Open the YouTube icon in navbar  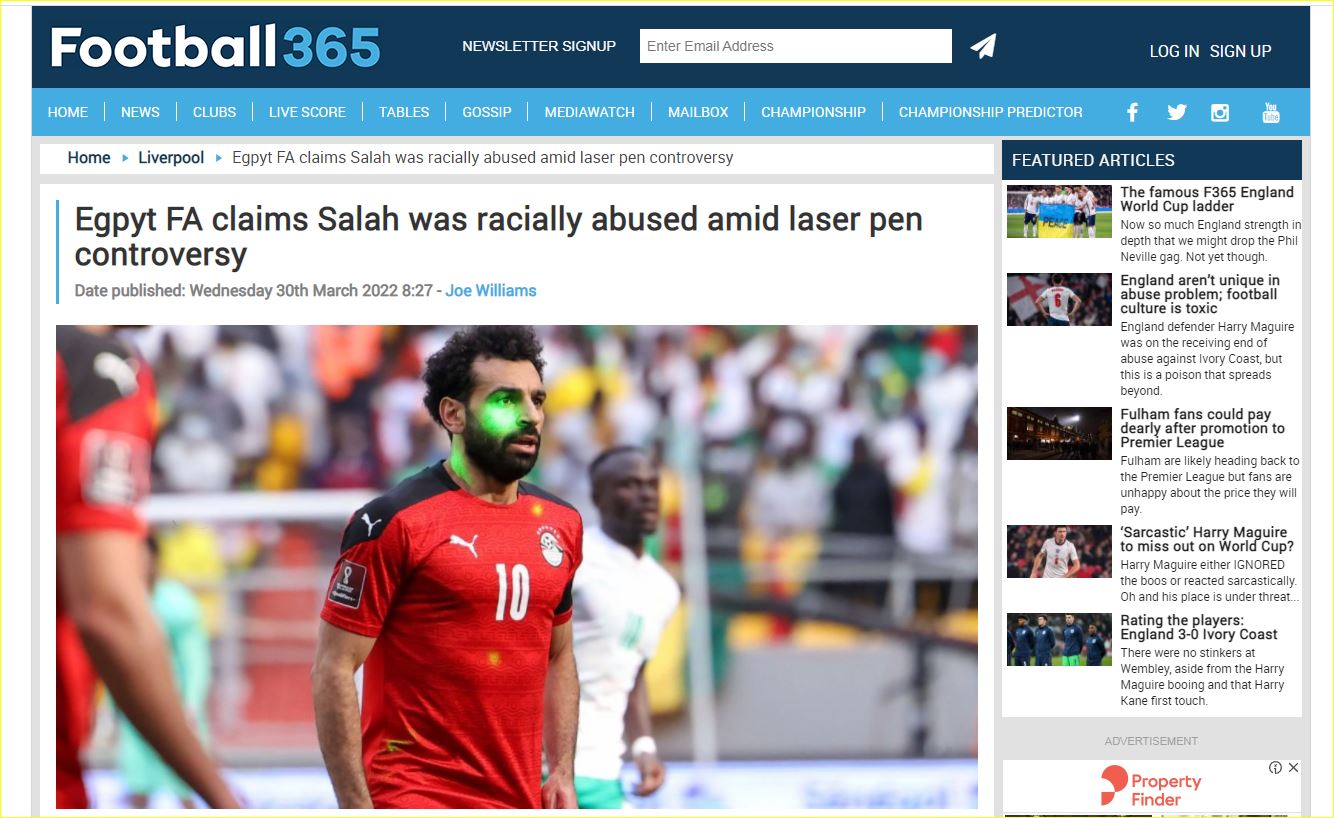(1271, 112)
